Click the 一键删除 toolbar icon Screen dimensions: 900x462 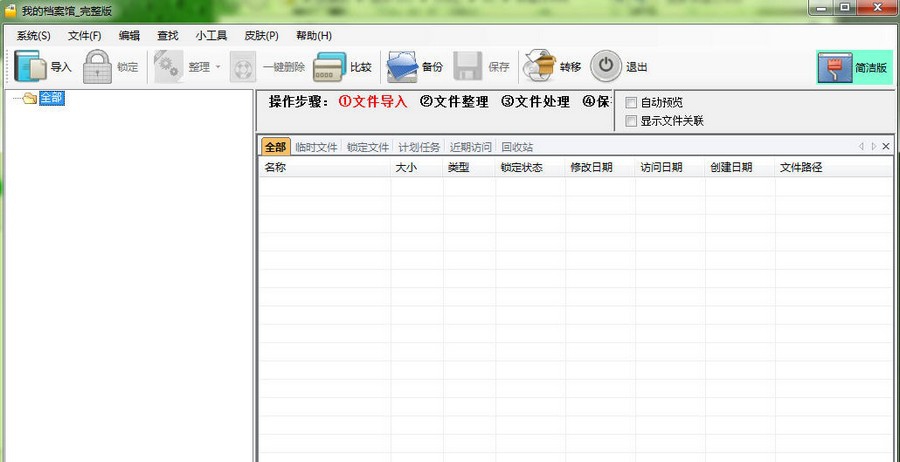pyautogui.click(x=243, y=67)
